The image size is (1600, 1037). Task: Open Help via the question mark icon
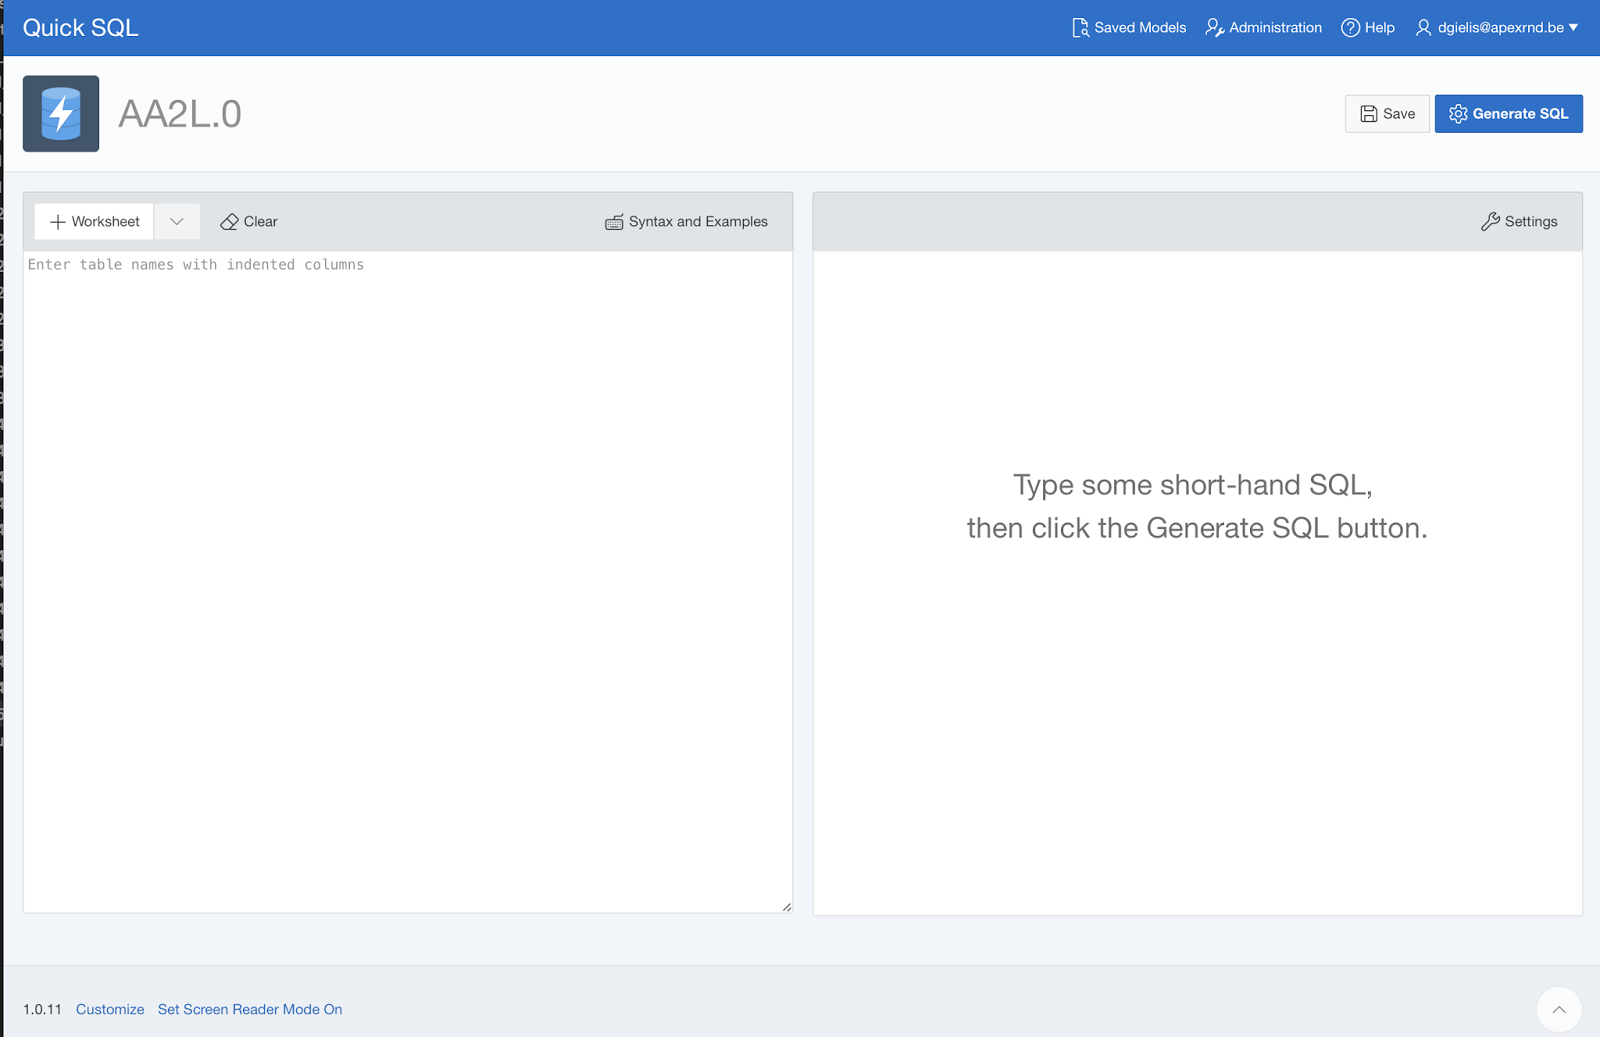(1351, 27)
